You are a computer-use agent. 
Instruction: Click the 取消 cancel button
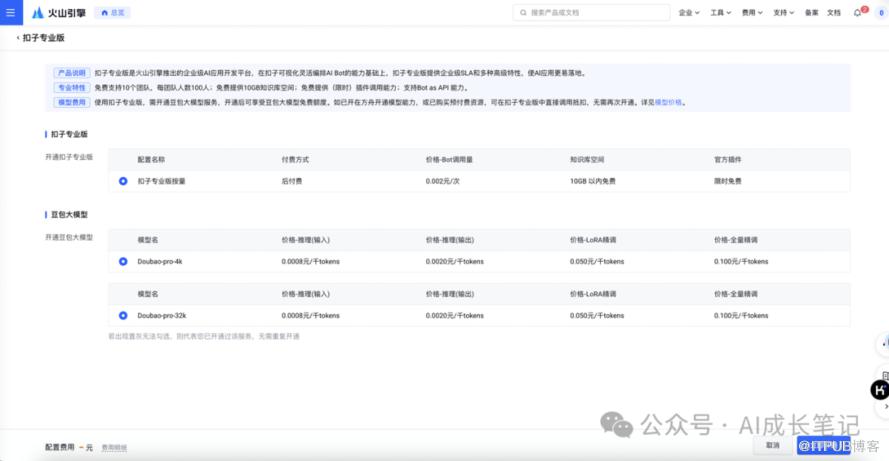pyautogui.click(x=773, y=445)
